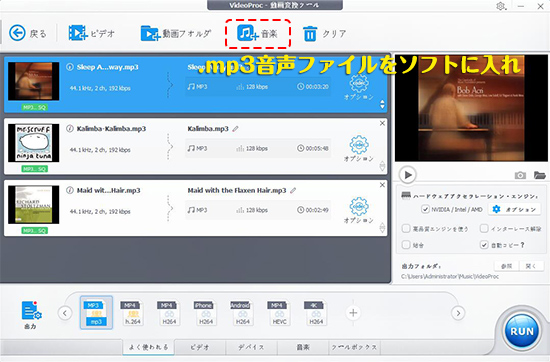
Task: Select the Sleep Away album thumbnail
Action: click(x=34, y=81)
